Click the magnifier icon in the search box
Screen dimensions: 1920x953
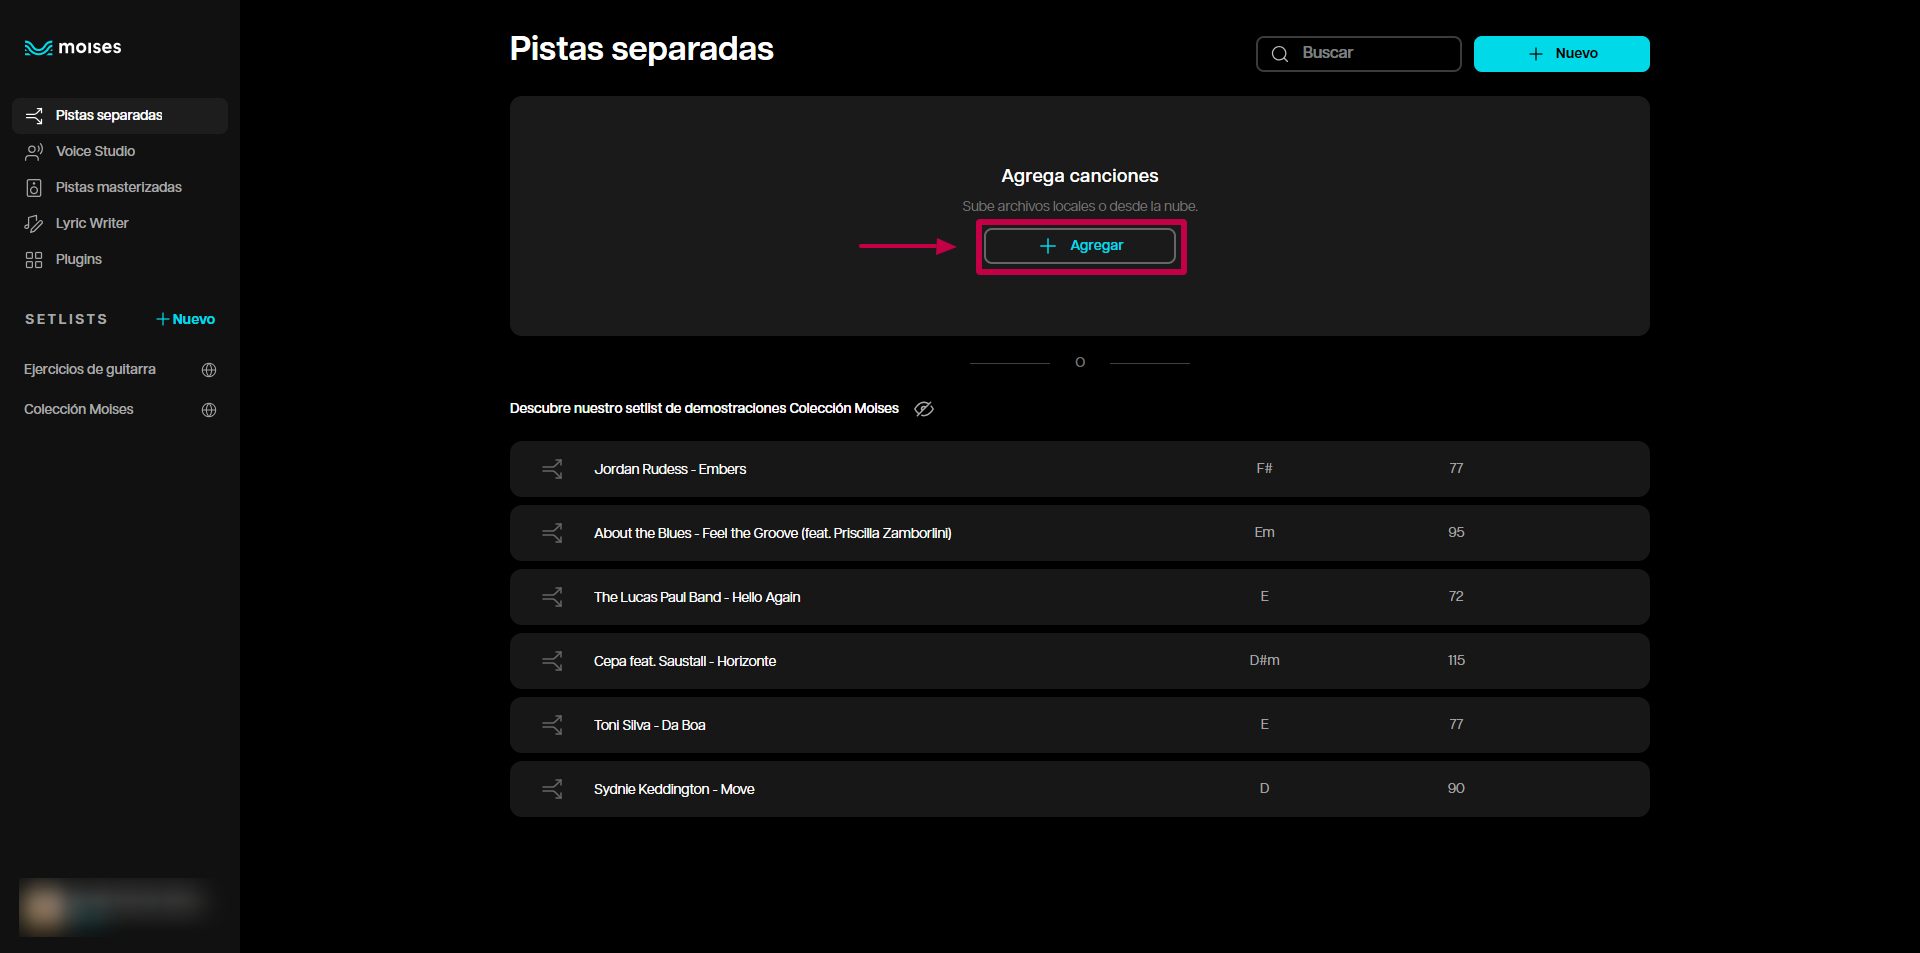click(x=1280, y=54)
